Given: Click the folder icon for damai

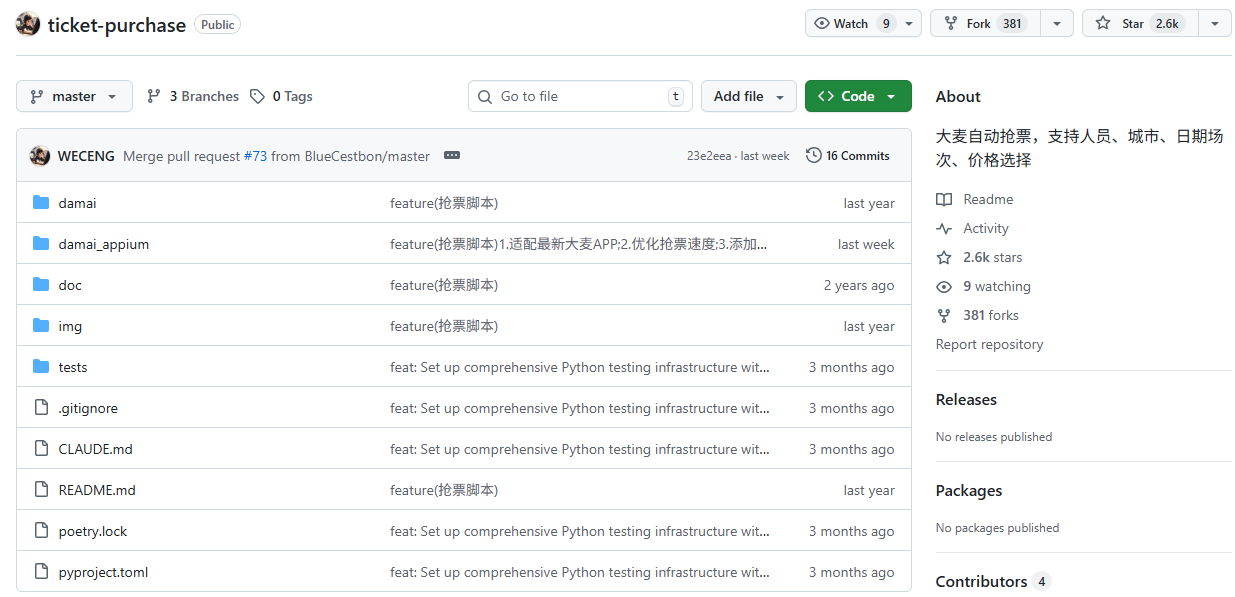Looking at the screenshot, I should click(41, 203).
